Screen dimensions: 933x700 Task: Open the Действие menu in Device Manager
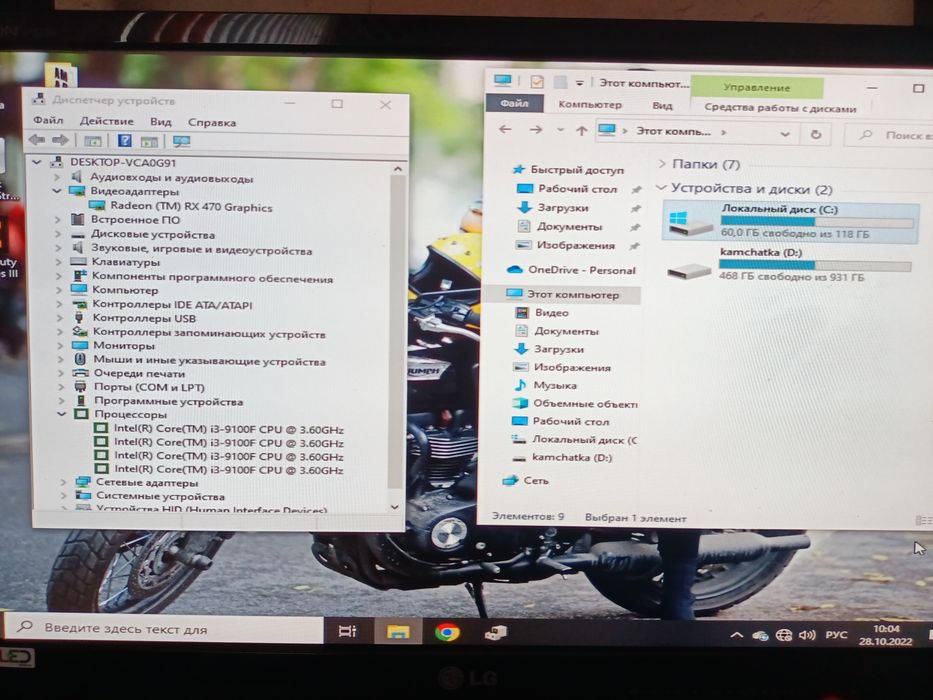(107, 121)
